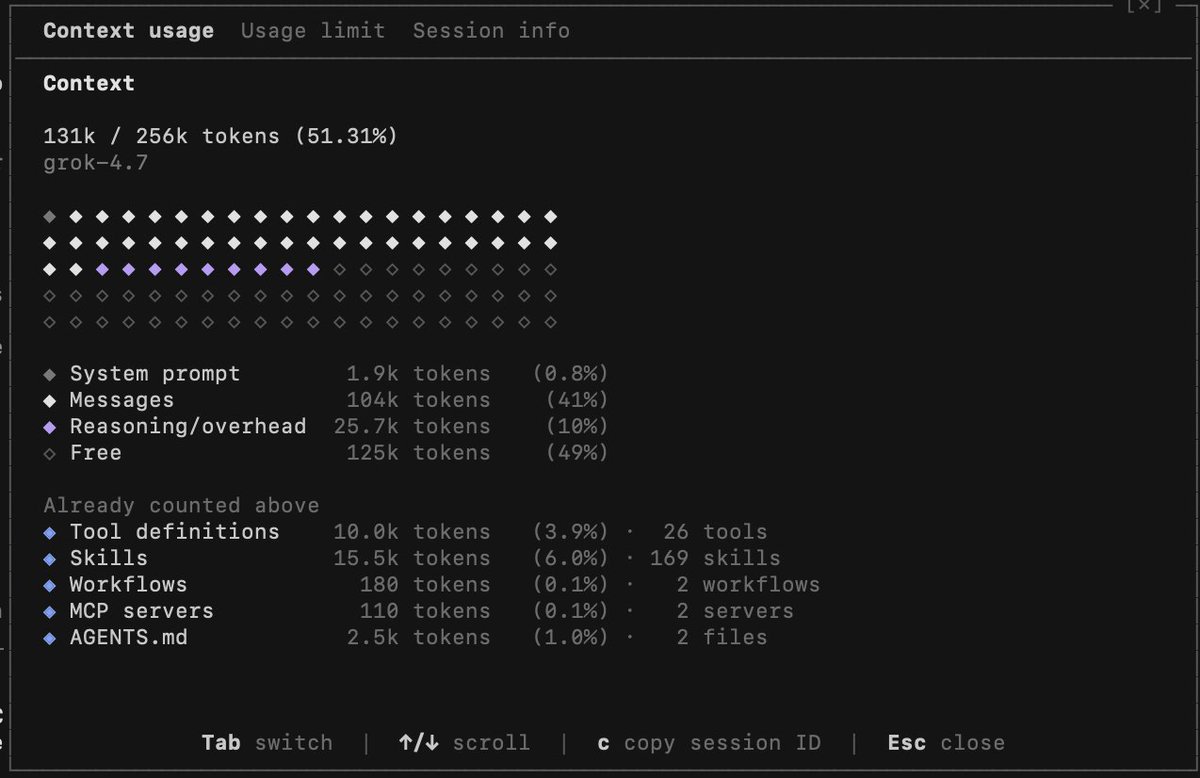Click the 131k / 256k tokens total
1200x778 pixels.
(220, 136)
